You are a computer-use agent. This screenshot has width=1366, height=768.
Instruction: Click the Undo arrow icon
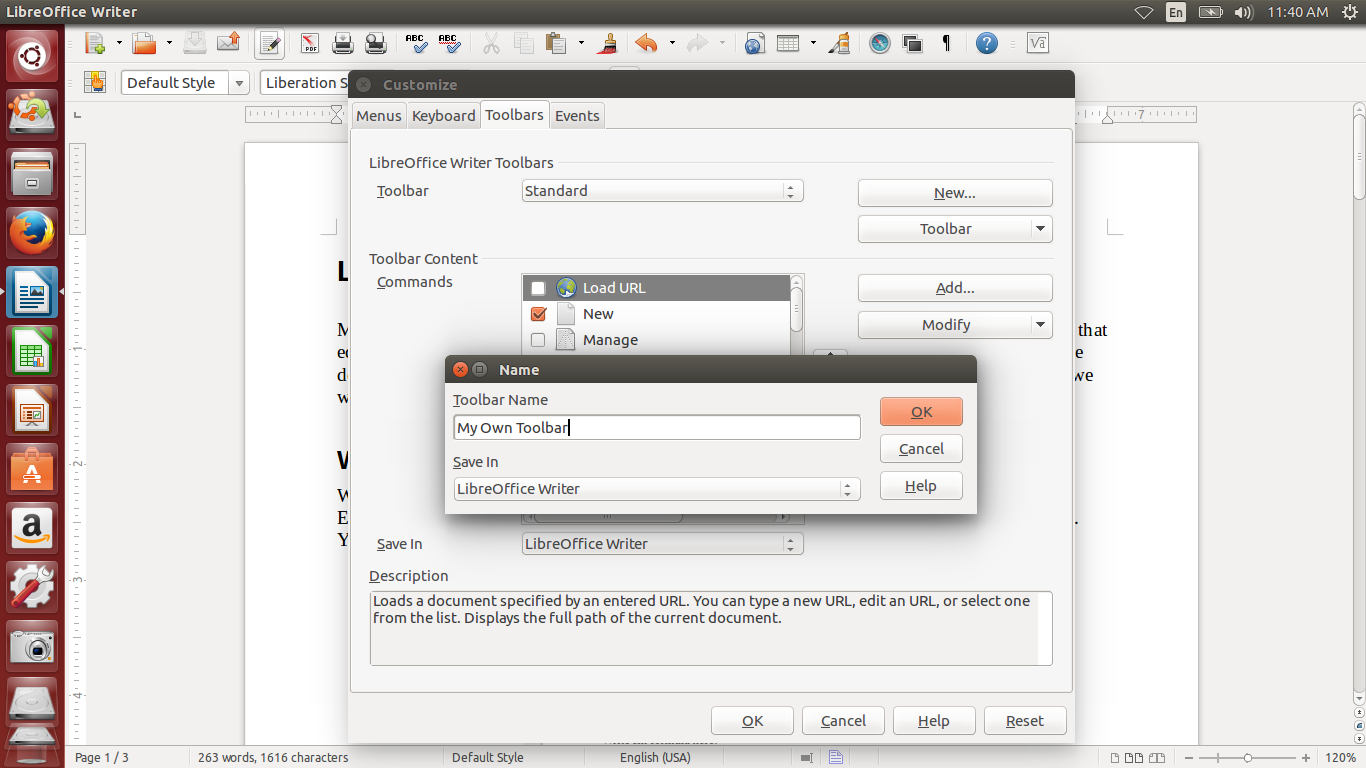[x=646, y=43]
